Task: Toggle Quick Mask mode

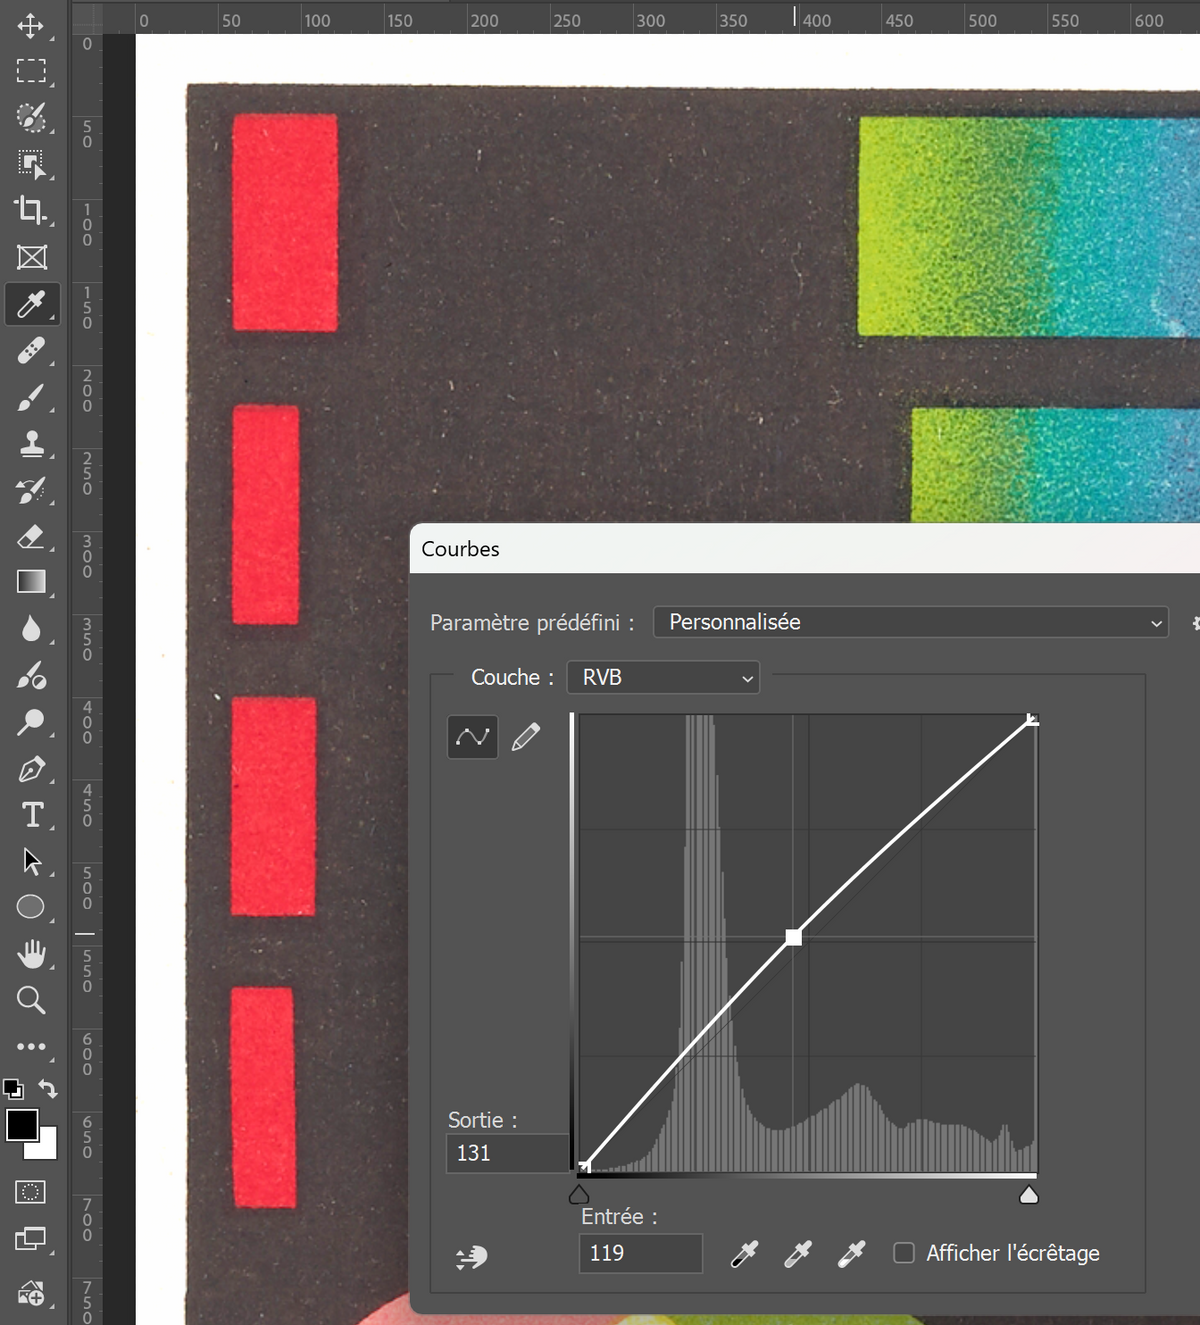Action: click(31, 1192)
